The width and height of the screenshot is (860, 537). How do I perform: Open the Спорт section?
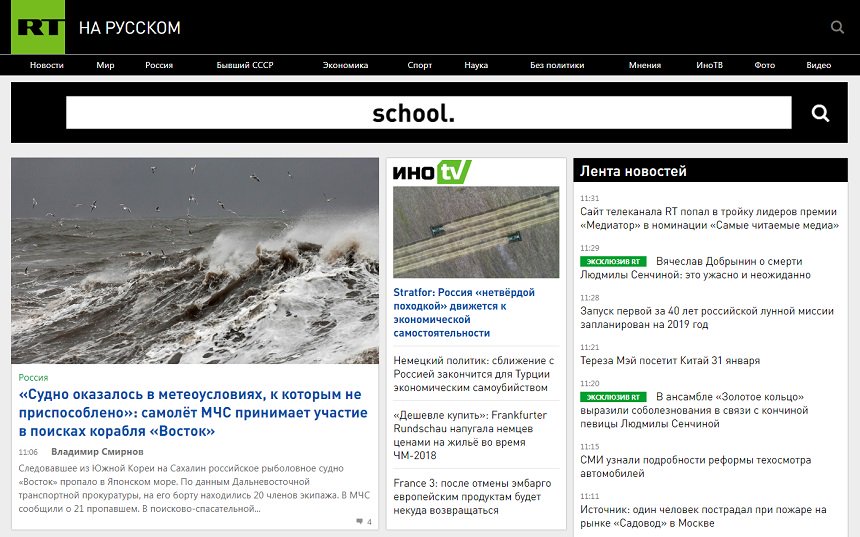tap(420, 65)
